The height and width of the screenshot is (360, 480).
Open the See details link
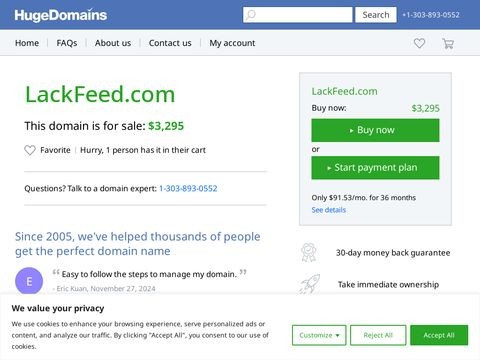(328, 210)
